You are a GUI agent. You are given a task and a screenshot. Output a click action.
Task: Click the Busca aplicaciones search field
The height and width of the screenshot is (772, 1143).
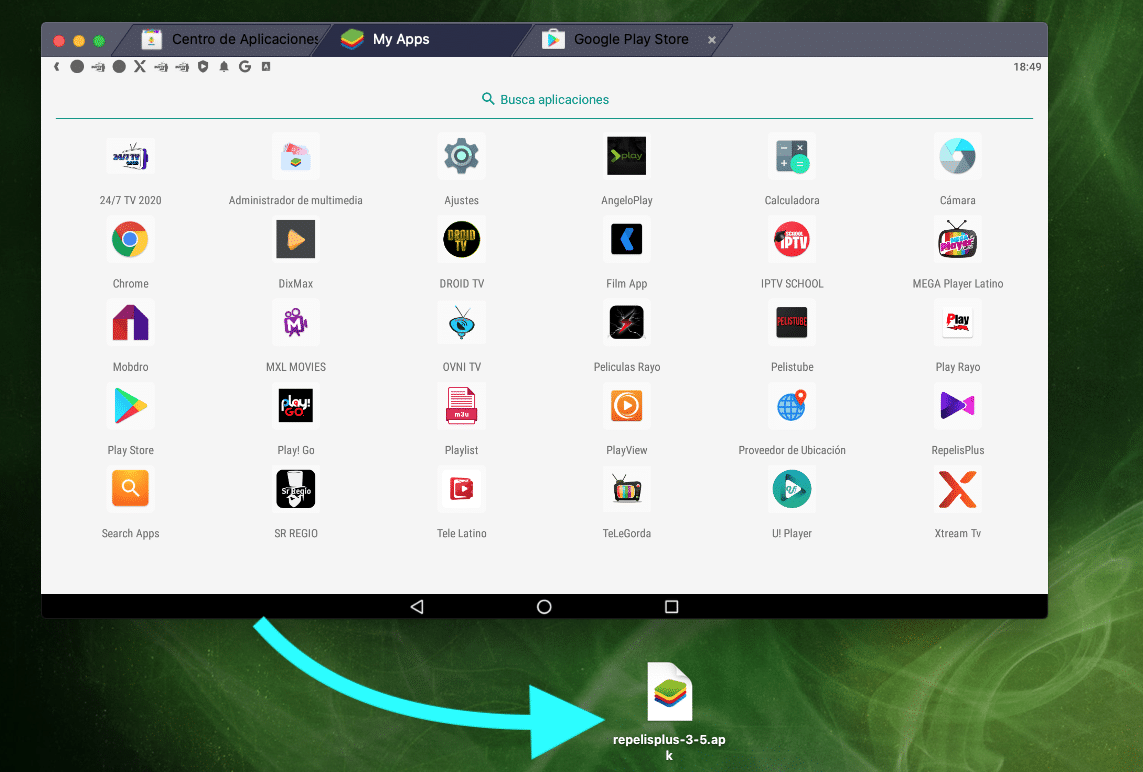click(x=545, y=100)
